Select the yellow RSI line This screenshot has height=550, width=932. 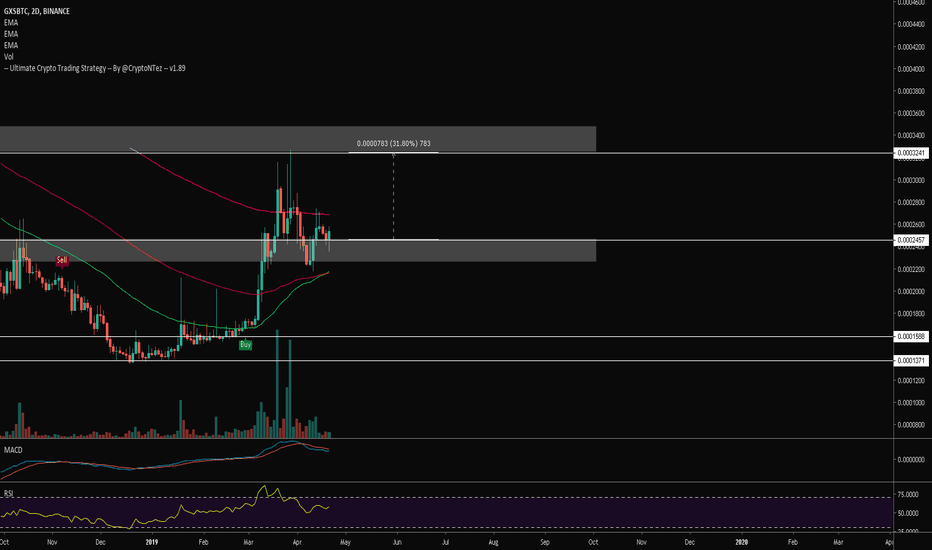pyautogui.click(x=165, y=509)
